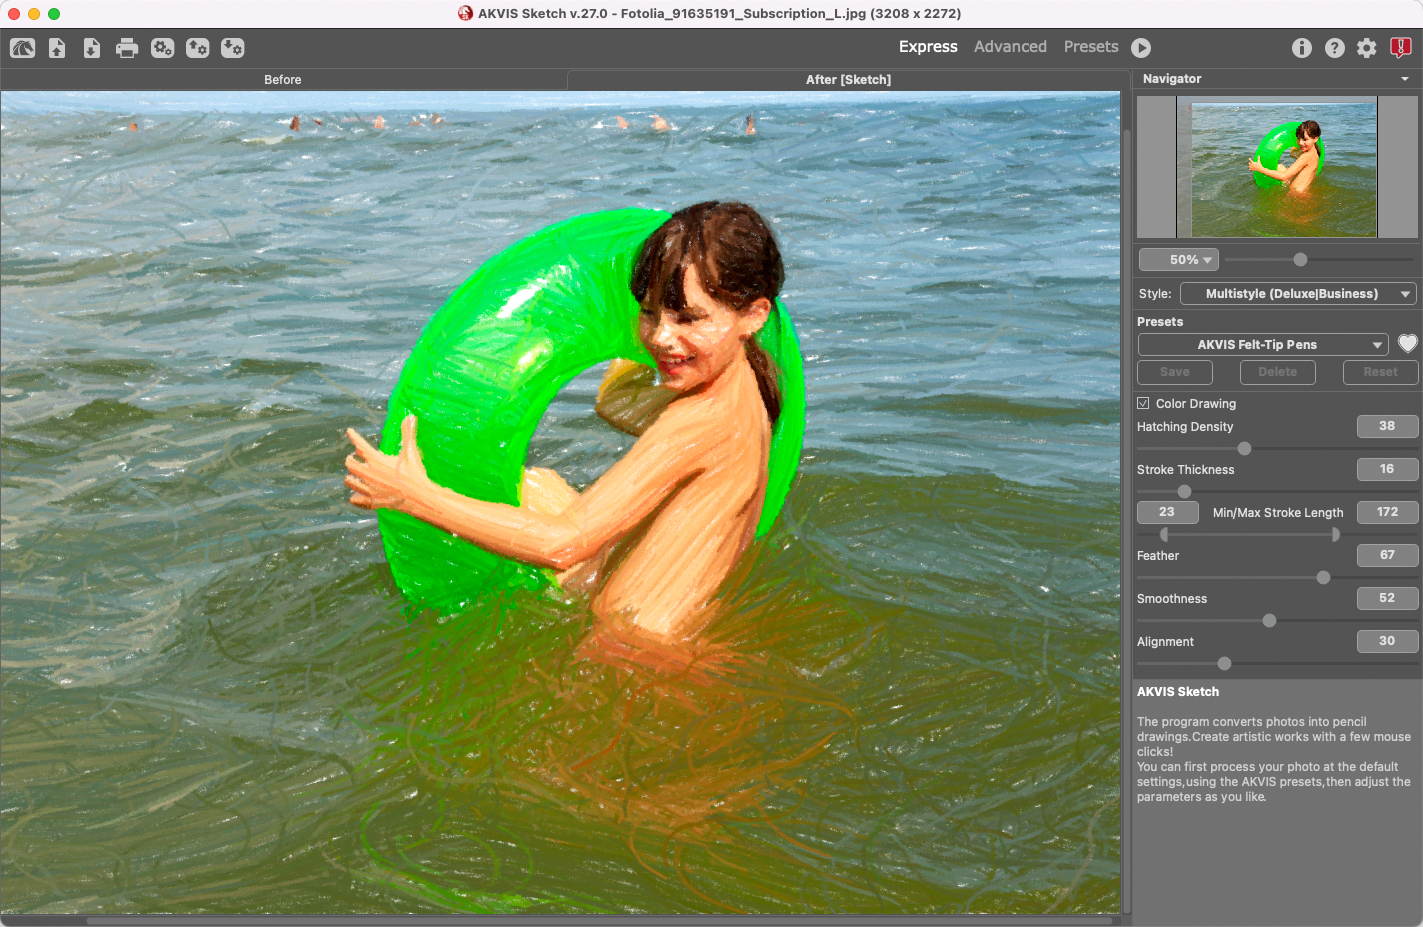The height and width of the screenshot is (927, 1423).
Task: Click the Stroke Thickness value field
Action: [1387, 469]
